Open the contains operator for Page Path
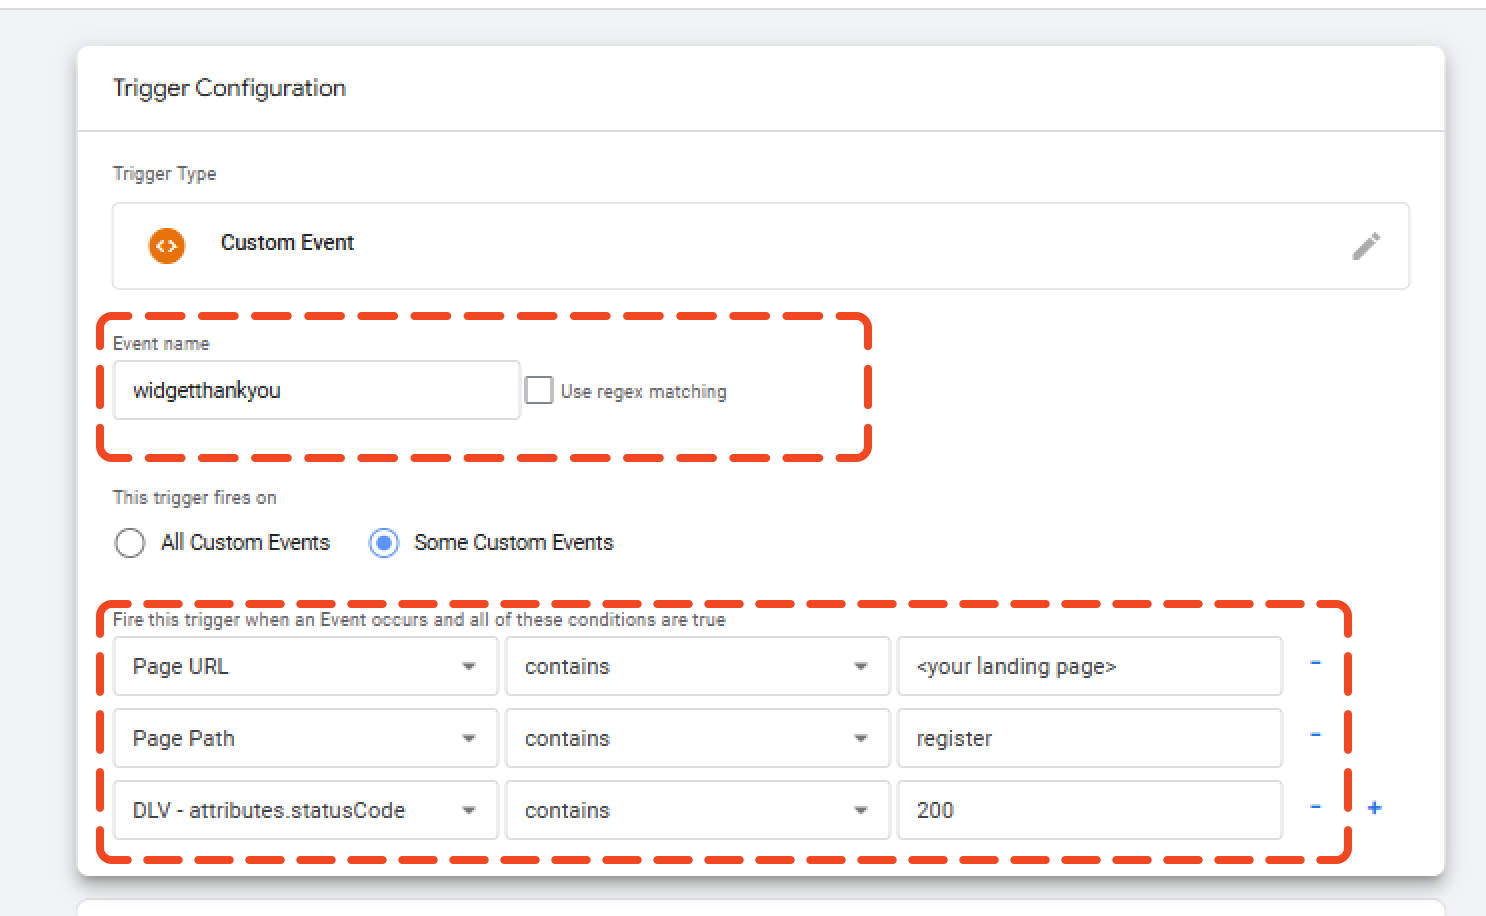Viewport: 1486px width, 916px height. (x=697, y=739)
